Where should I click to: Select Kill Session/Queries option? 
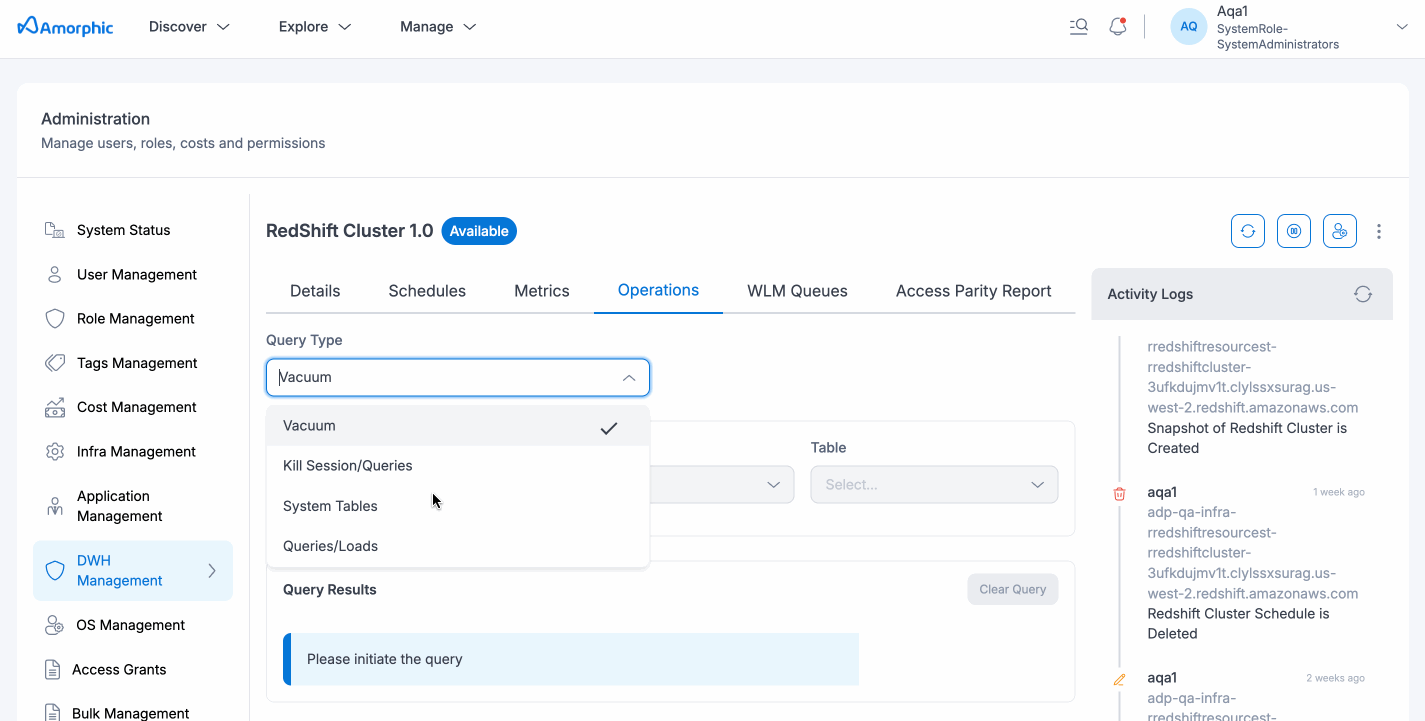tap(458, 466)
